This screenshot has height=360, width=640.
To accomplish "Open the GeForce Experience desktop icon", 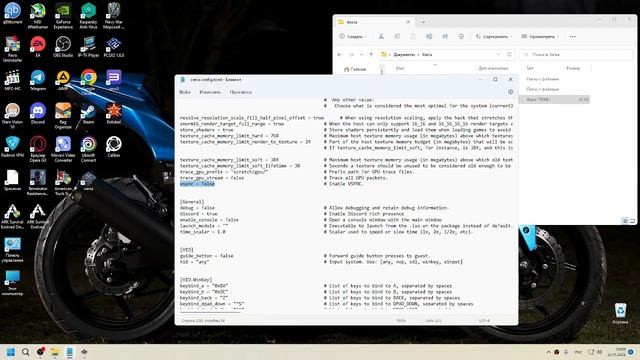I will (x=63, y=16).
